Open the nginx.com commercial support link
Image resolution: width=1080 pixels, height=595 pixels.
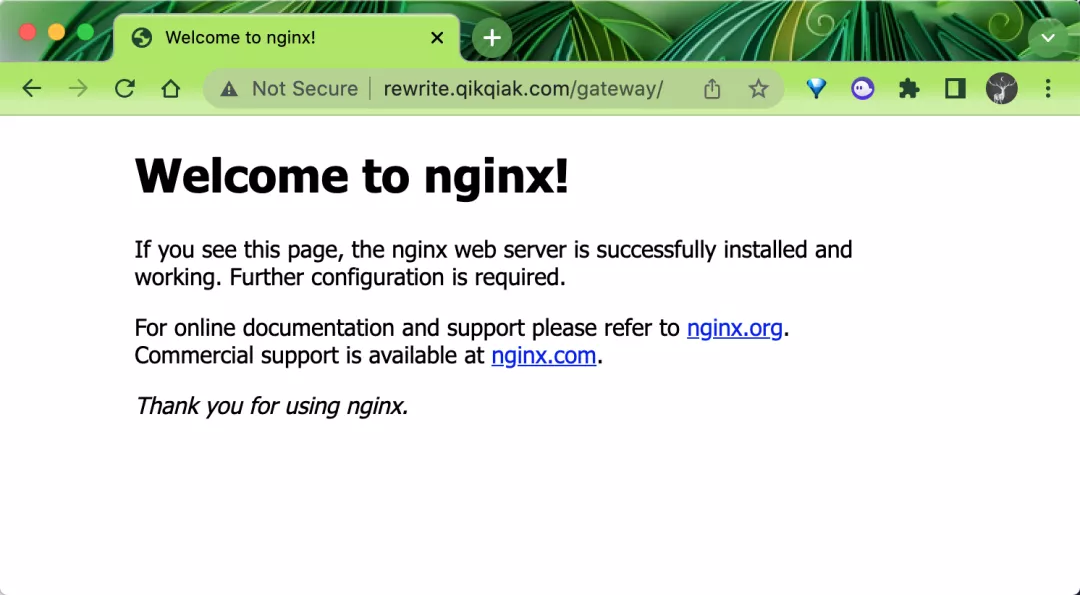544,355
